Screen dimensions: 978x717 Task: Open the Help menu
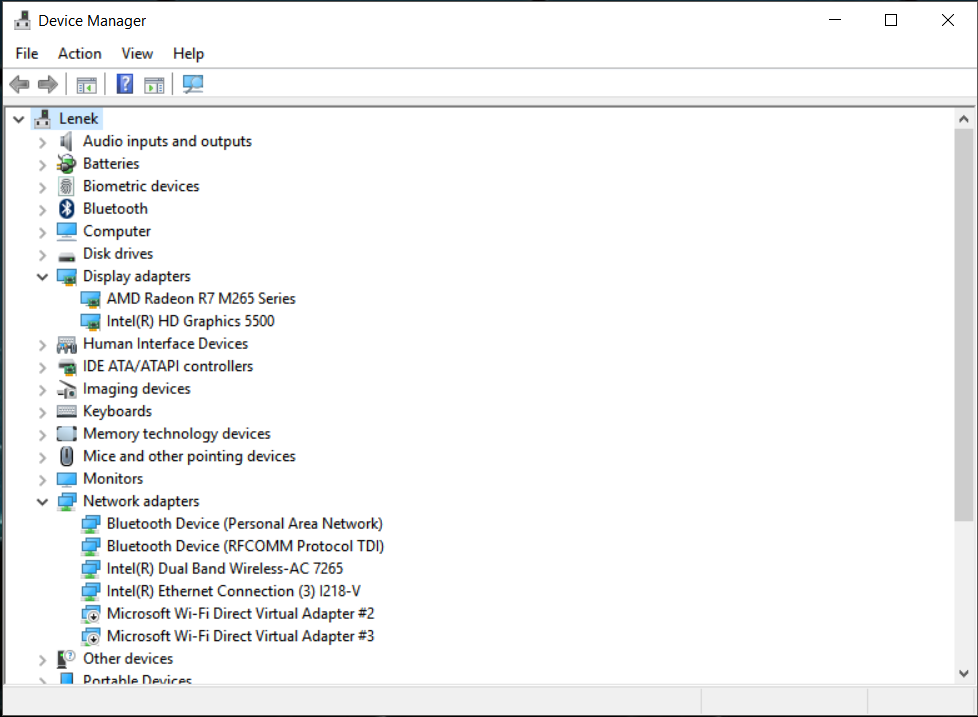[188, 54]
